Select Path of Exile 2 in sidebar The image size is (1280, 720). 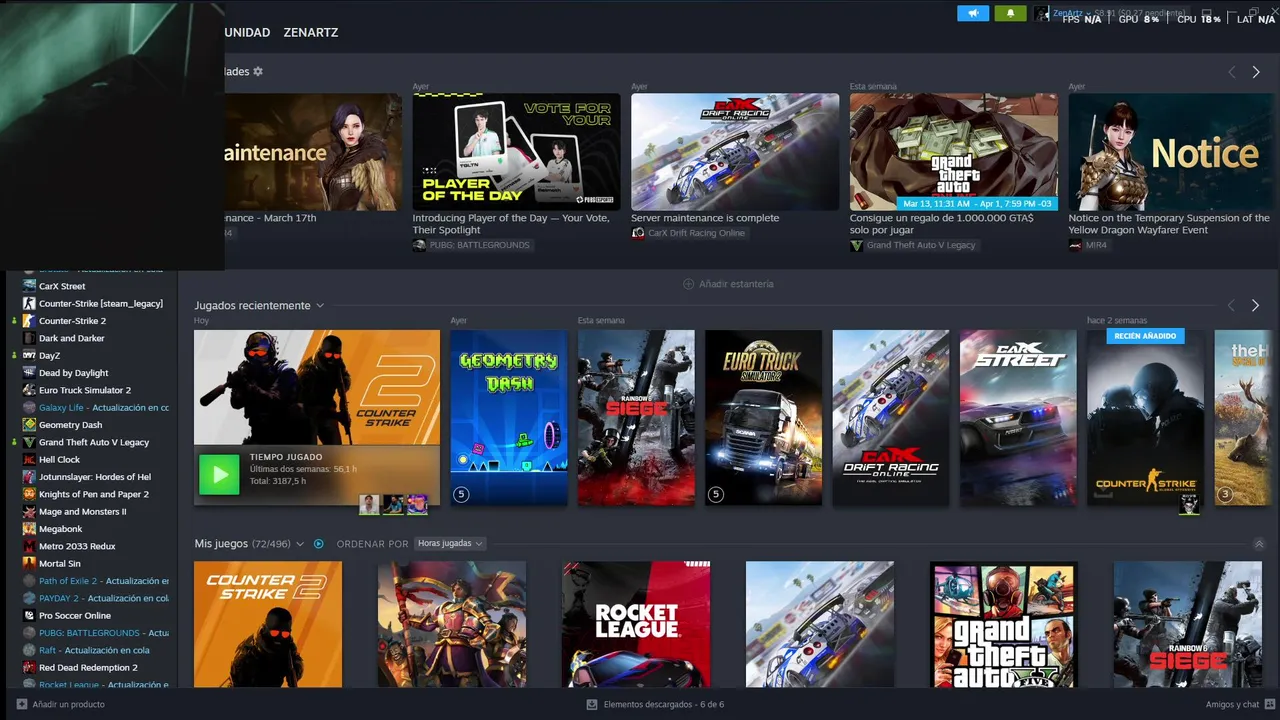click(104, 580)
